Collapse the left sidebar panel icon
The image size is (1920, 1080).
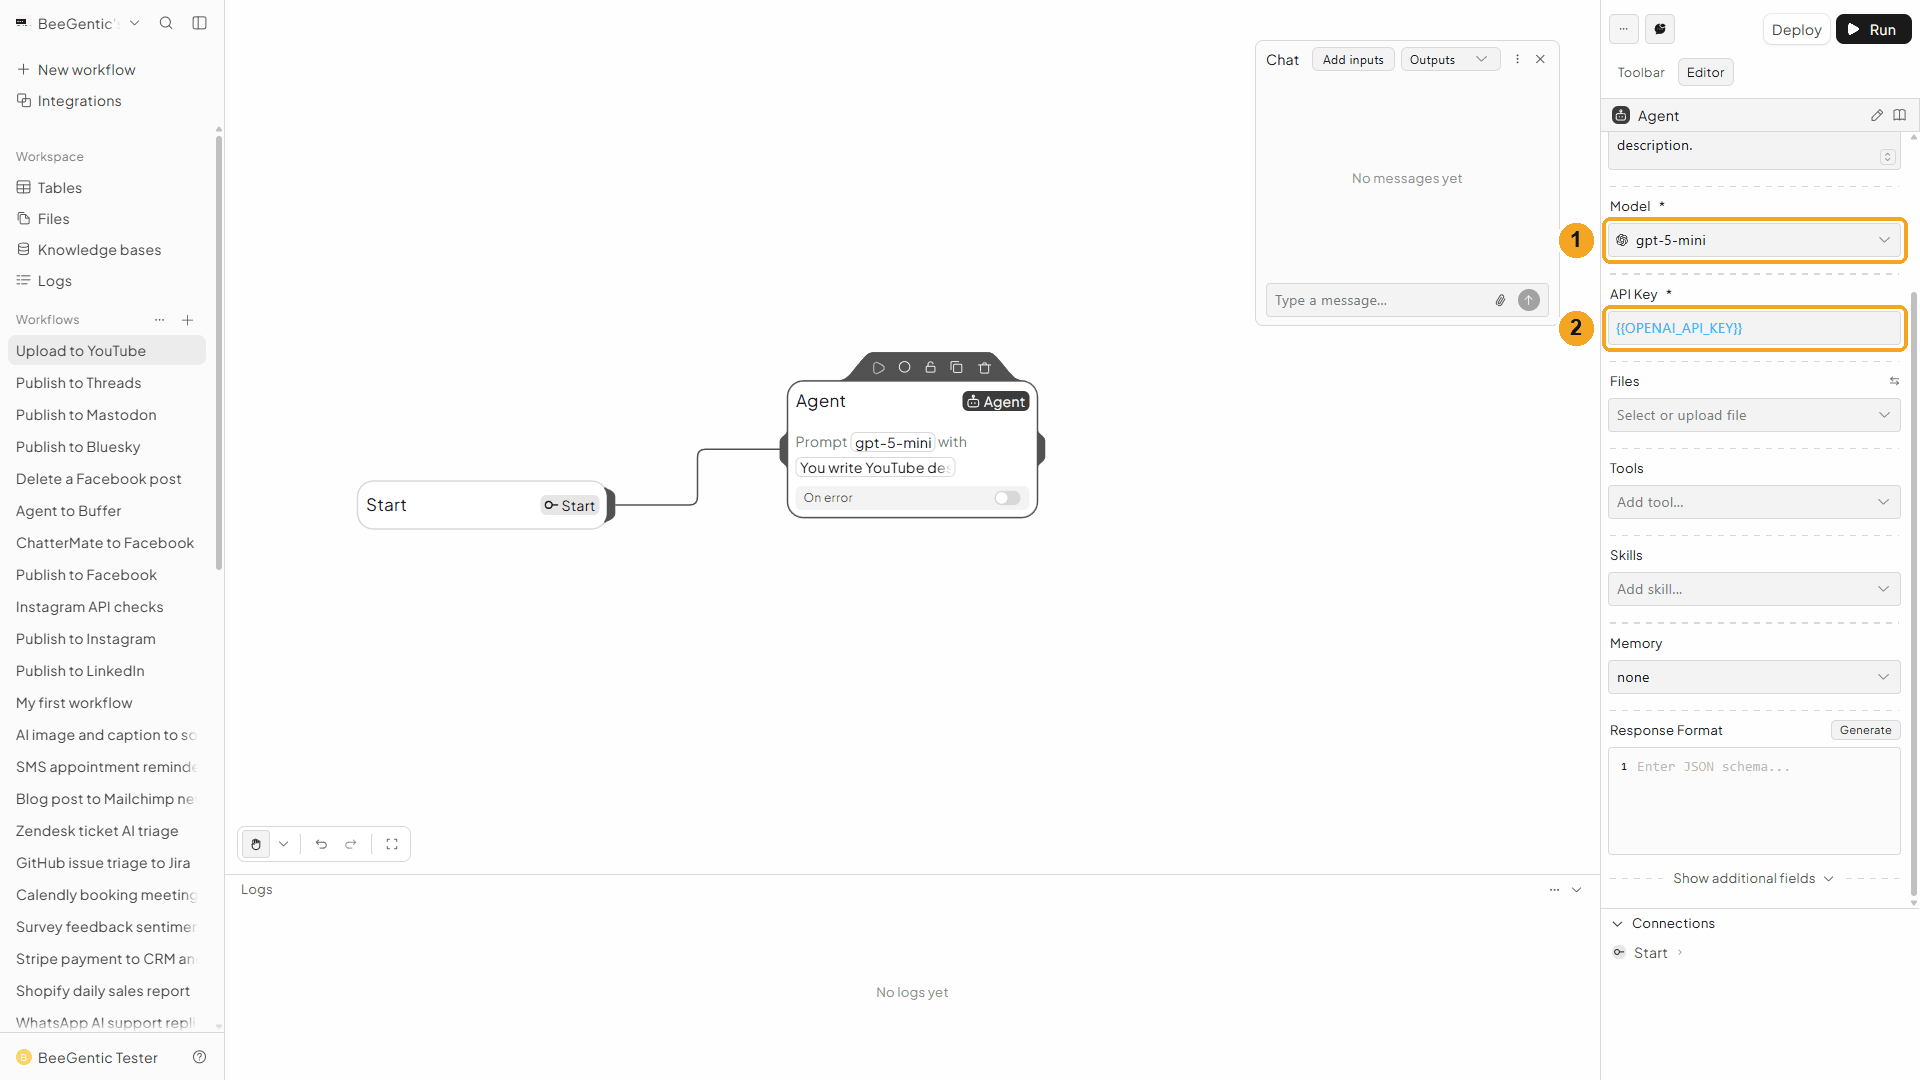coord(199,23)
